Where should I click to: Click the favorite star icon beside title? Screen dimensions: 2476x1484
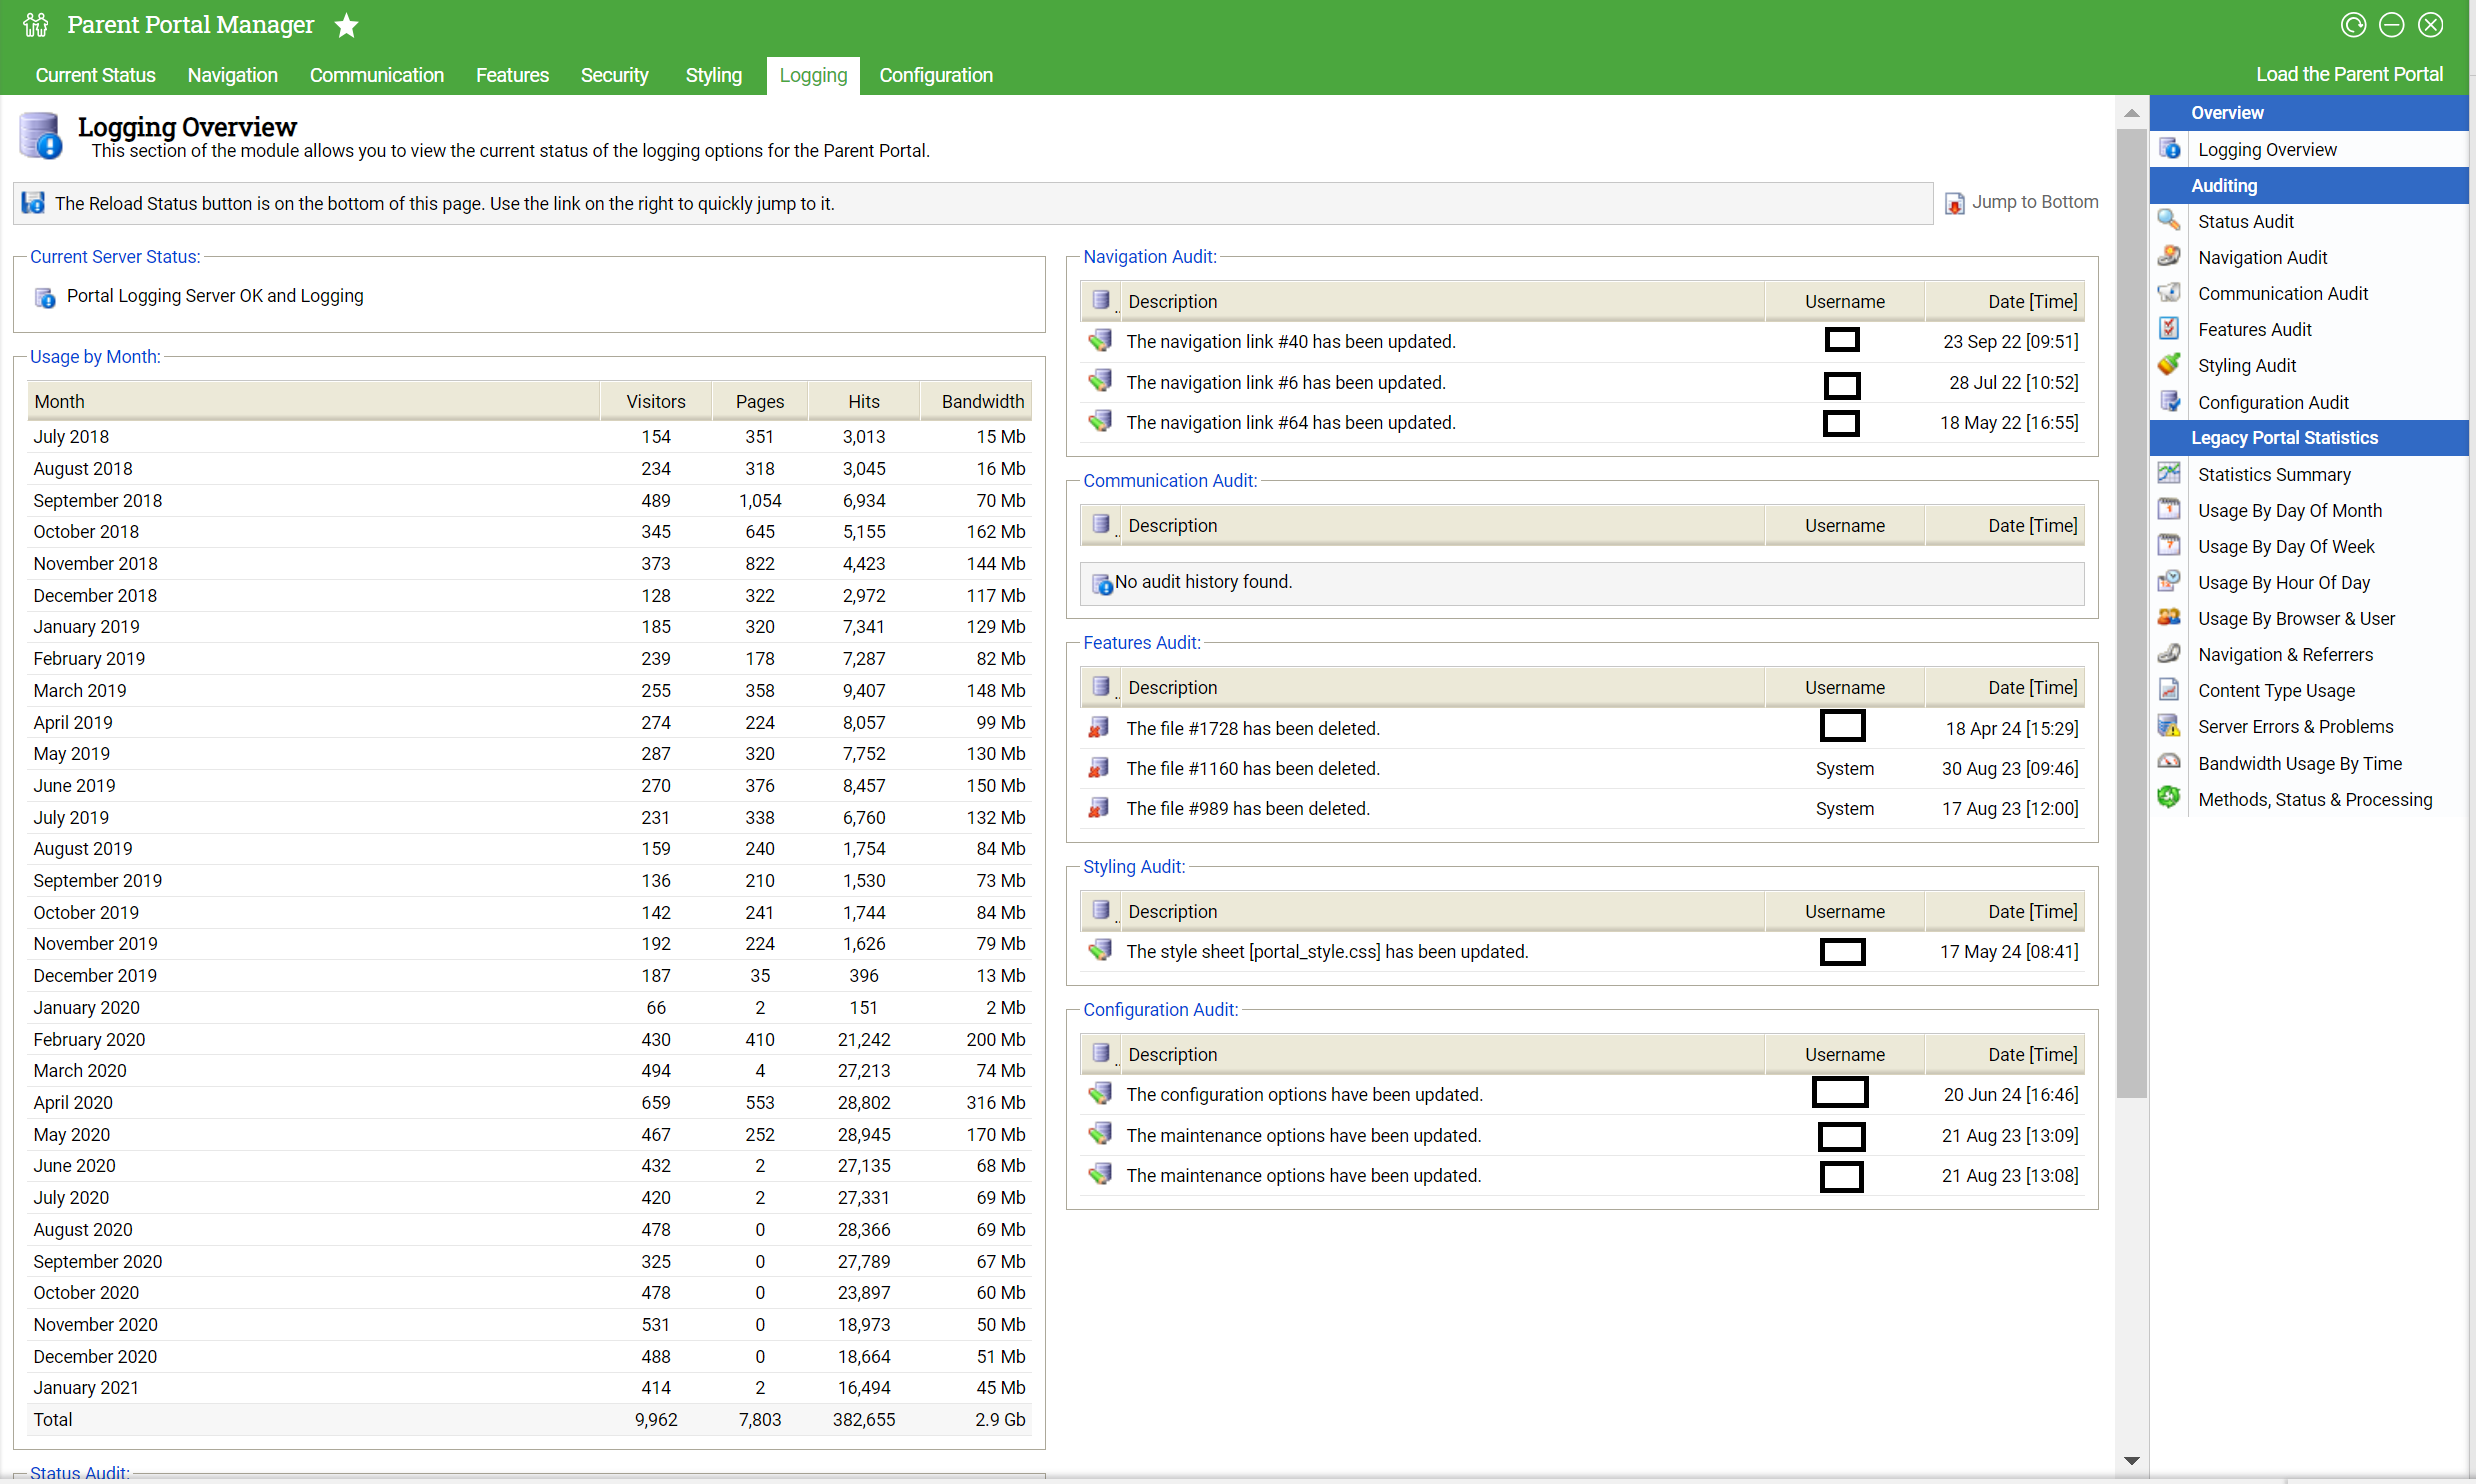coord(346,25)
